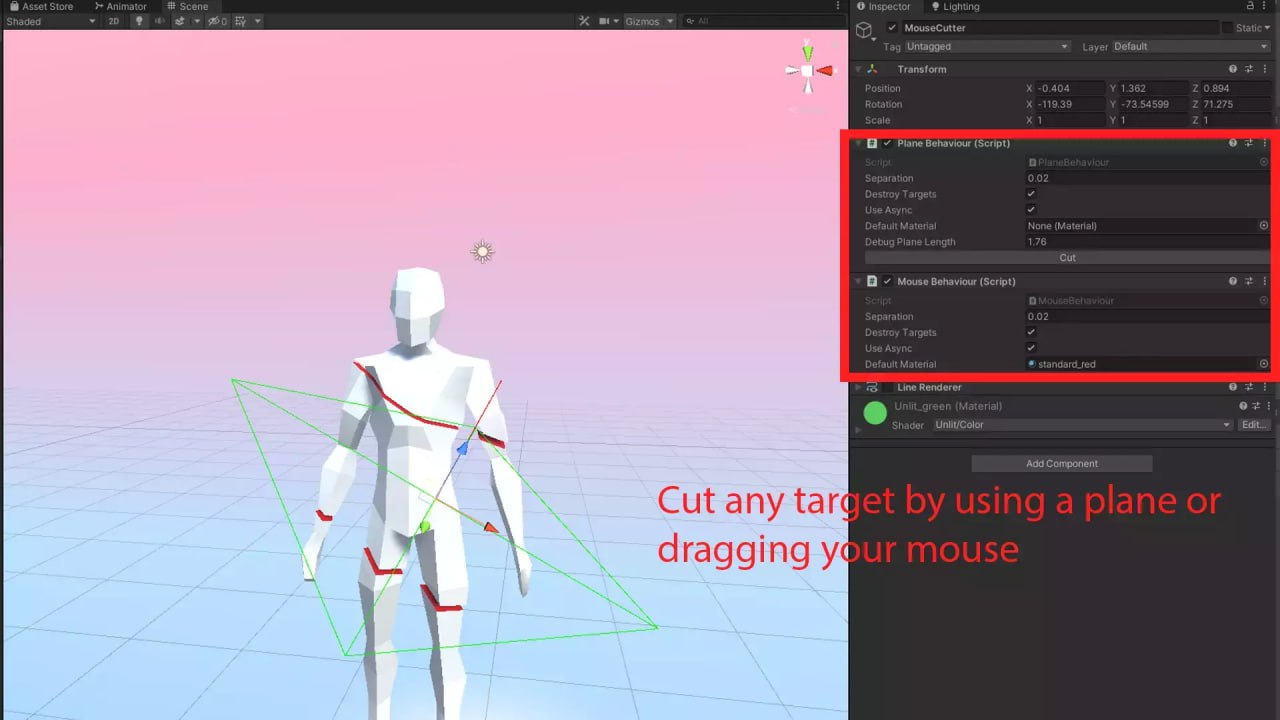Viewport: 1280px width, 720px height.
Task: Click the scene view lighting bulb icon
Action: click(139, 21)
